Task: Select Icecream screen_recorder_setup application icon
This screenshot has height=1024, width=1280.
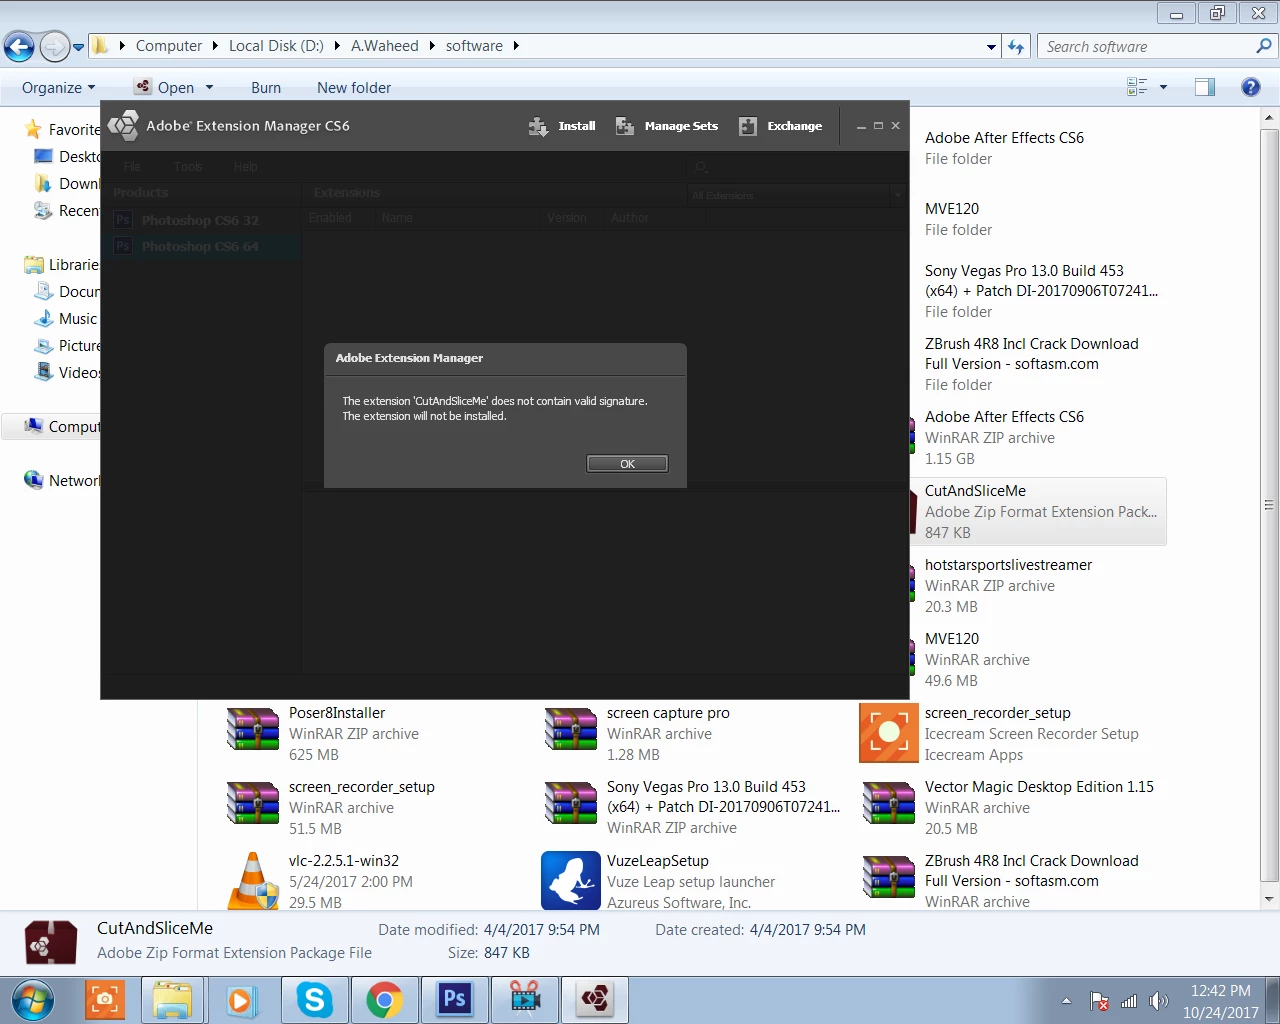Action: click(889, 733)
